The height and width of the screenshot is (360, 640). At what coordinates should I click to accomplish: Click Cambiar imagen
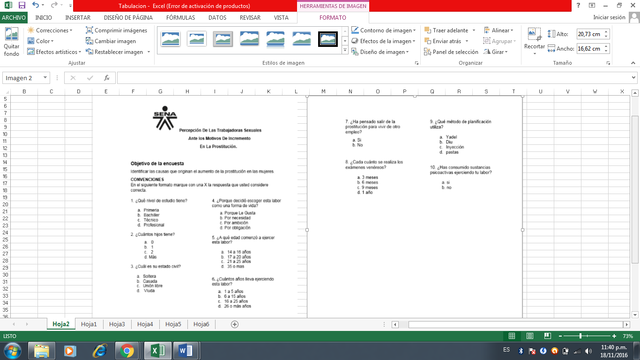[111, 41]
